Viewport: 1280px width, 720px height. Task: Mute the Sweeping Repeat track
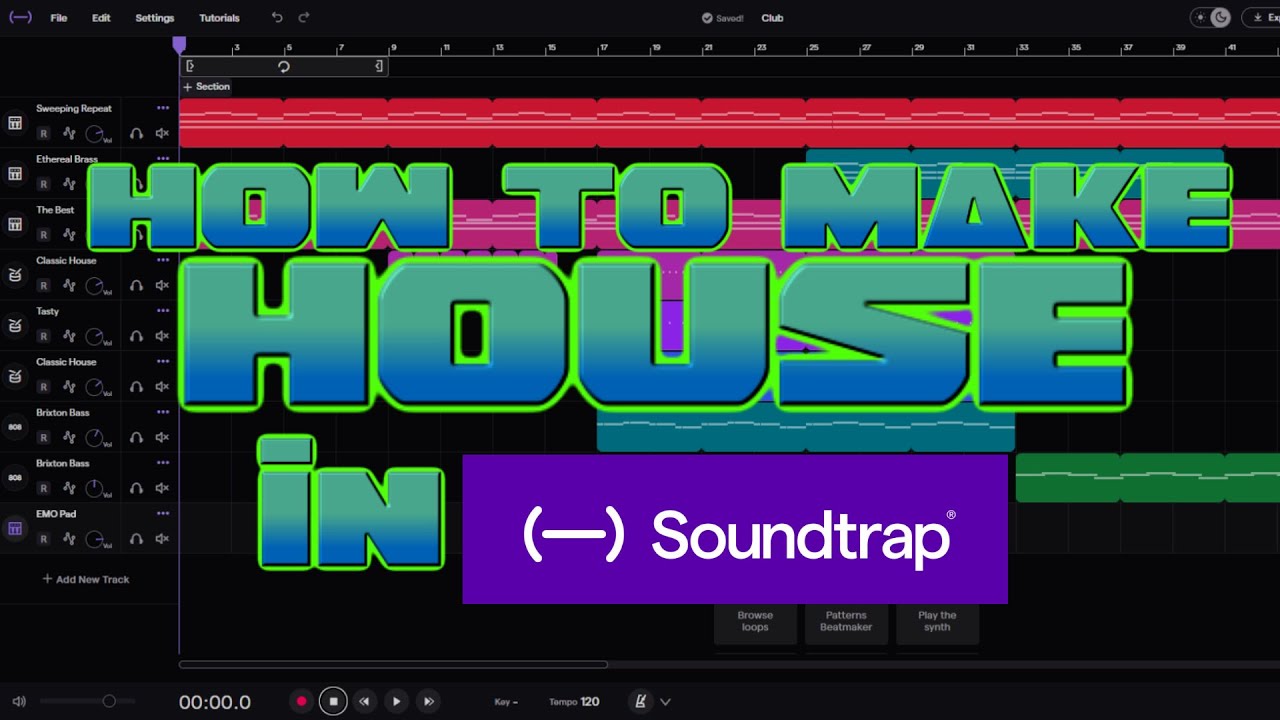[162, 133]
